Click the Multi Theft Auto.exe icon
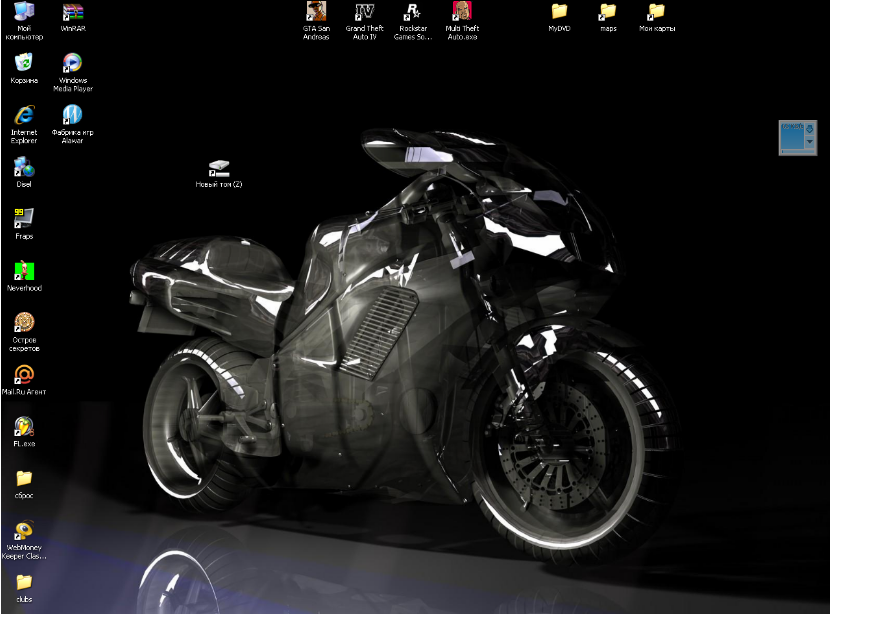 point(462,12)
